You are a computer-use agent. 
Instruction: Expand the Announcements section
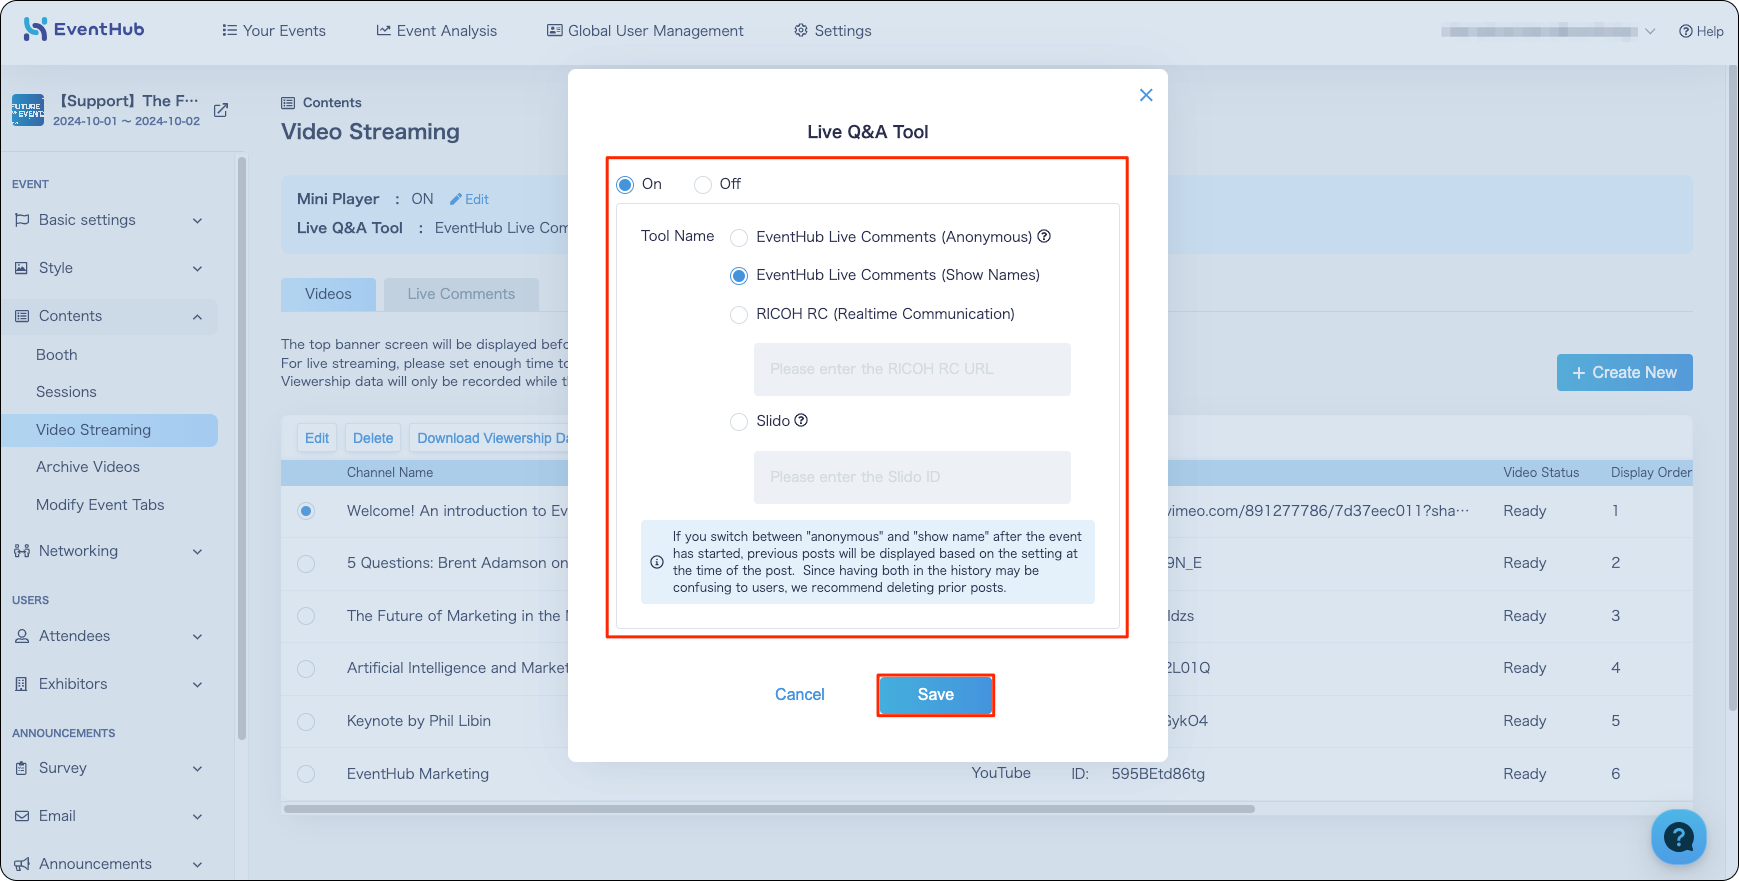click(109, 864)
